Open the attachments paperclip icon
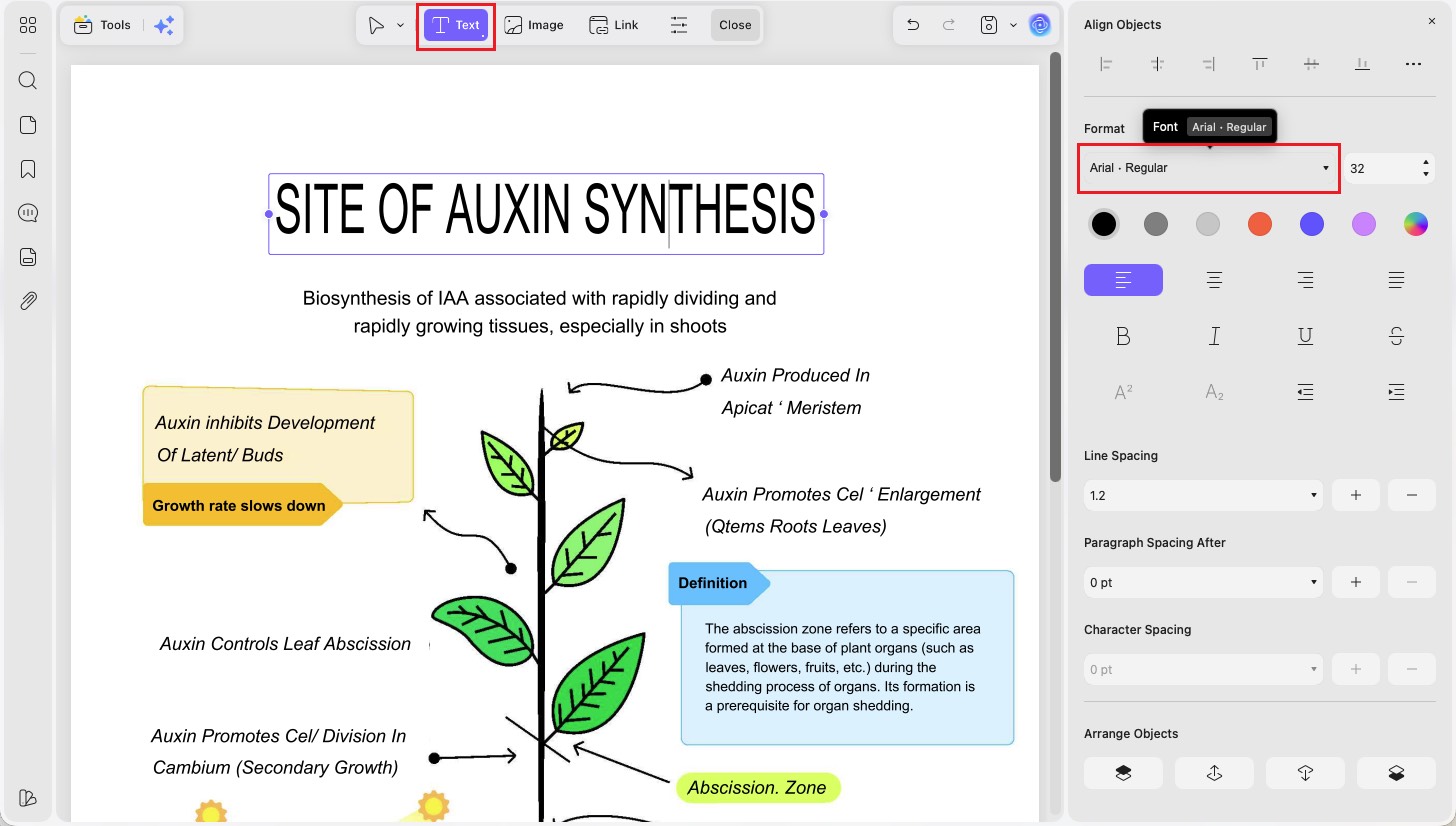 [28, 301]
